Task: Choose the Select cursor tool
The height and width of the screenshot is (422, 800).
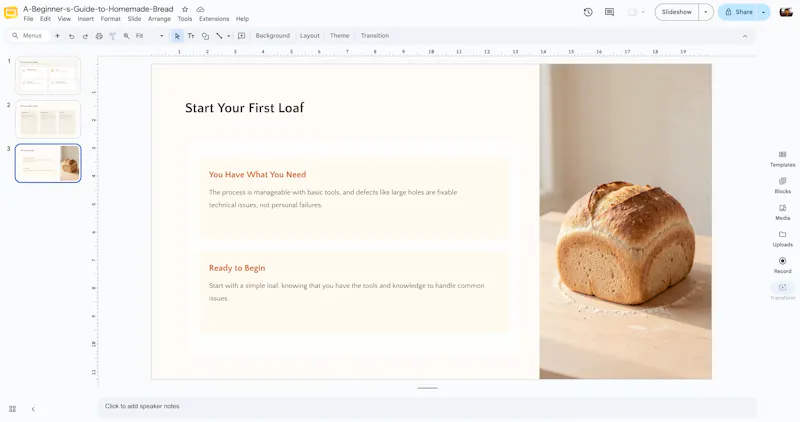Action: (177, 36)
